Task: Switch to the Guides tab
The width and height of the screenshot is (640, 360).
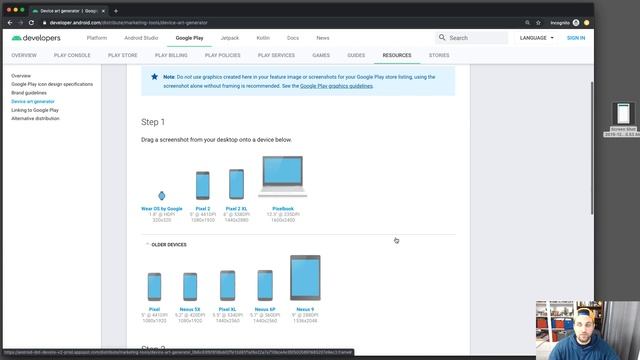Action: pos(356,55)
